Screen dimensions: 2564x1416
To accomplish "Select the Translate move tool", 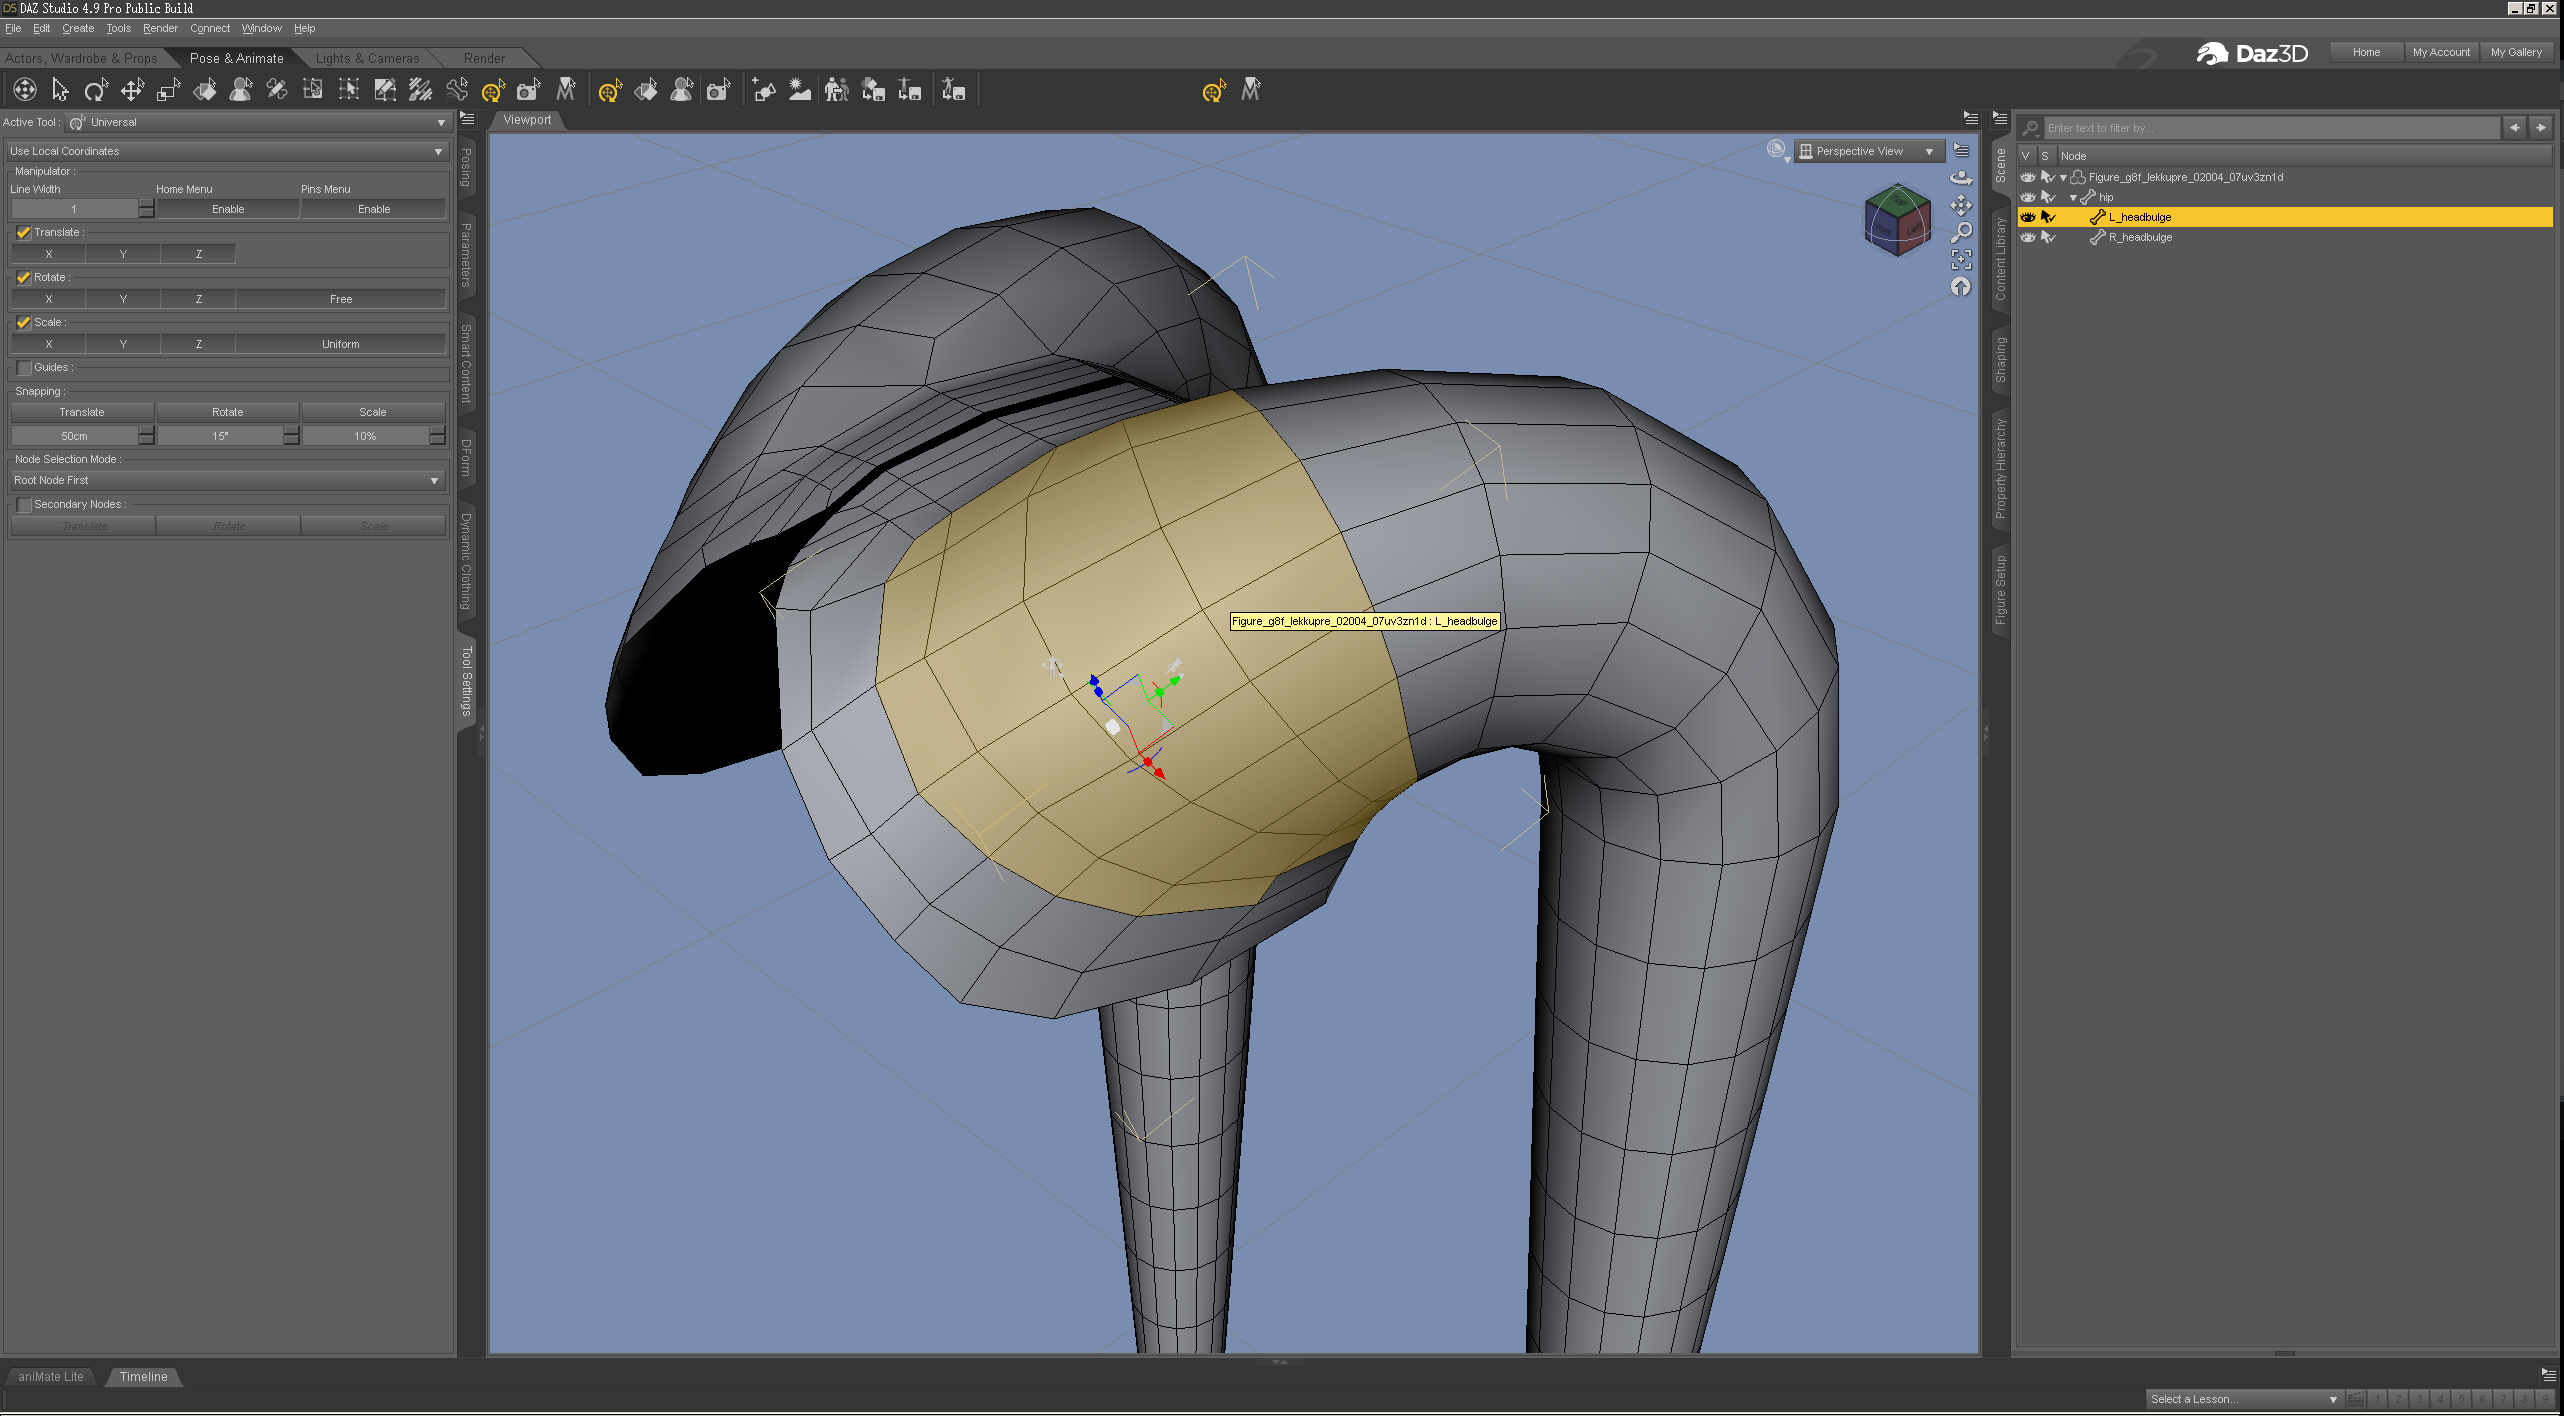I will click(x=132, y=91).
